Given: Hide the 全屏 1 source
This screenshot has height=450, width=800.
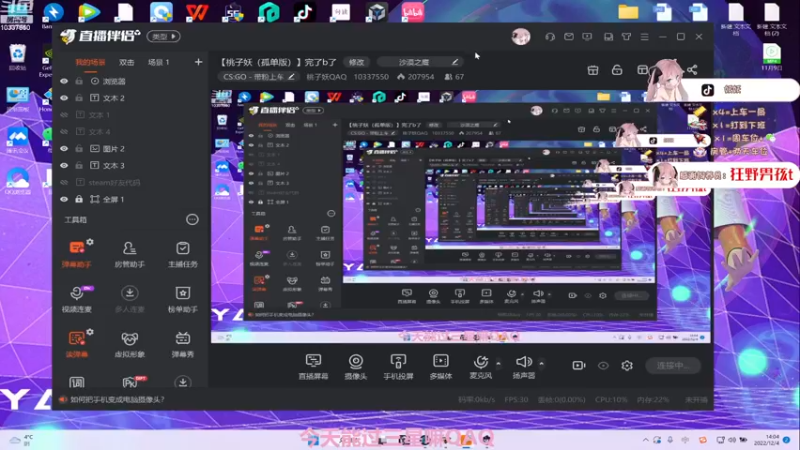Looking at the screenshot, I should (64, 199).
